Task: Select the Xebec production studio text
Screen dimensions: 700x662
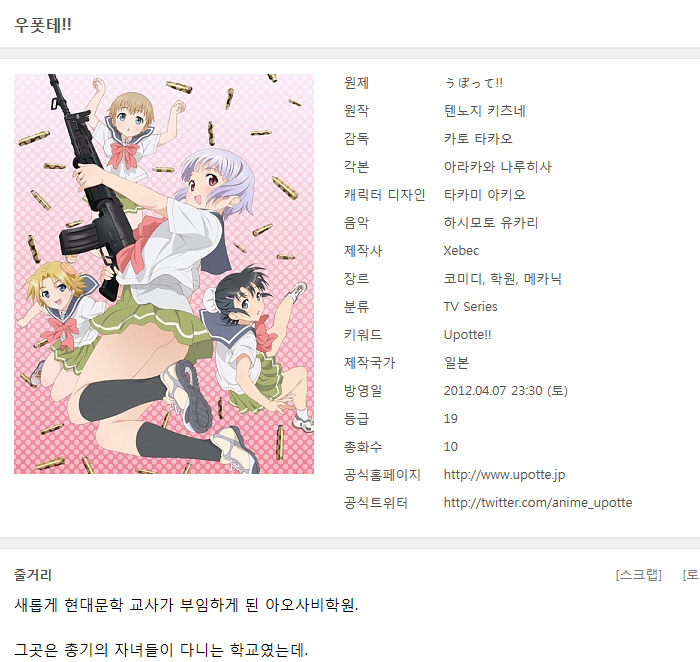Action: (x=461, y=250)
